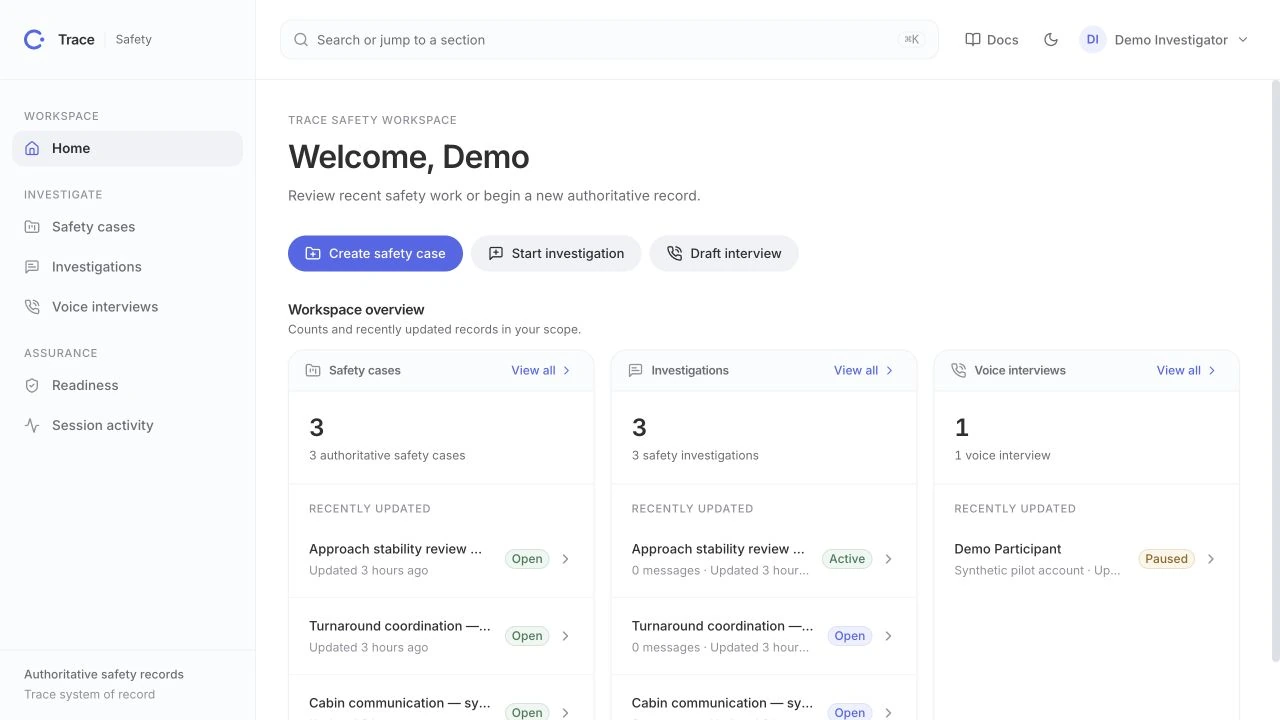Open the Approach stability review safety case chevron
This screenshot has height=720, width=1280.
point(565,559)
